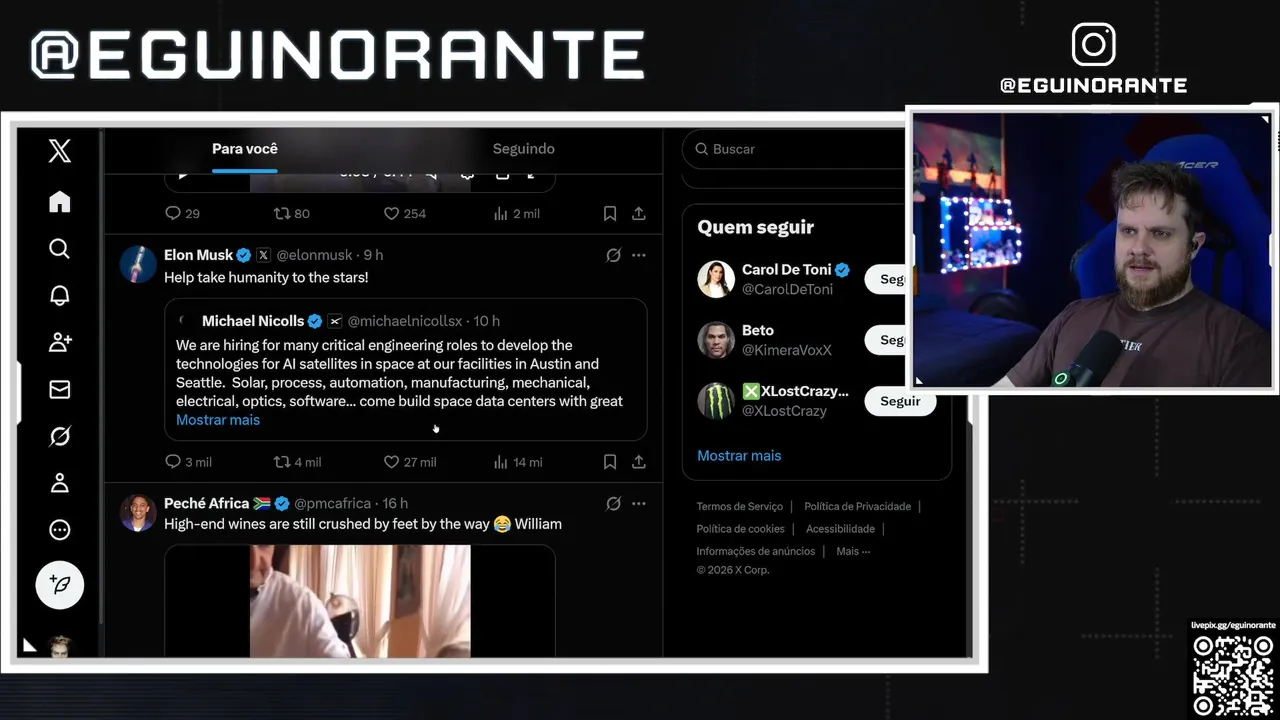Repost Elon Musk's post with 4 mil
Screen dimensions: 1280x720
point(283,462)
